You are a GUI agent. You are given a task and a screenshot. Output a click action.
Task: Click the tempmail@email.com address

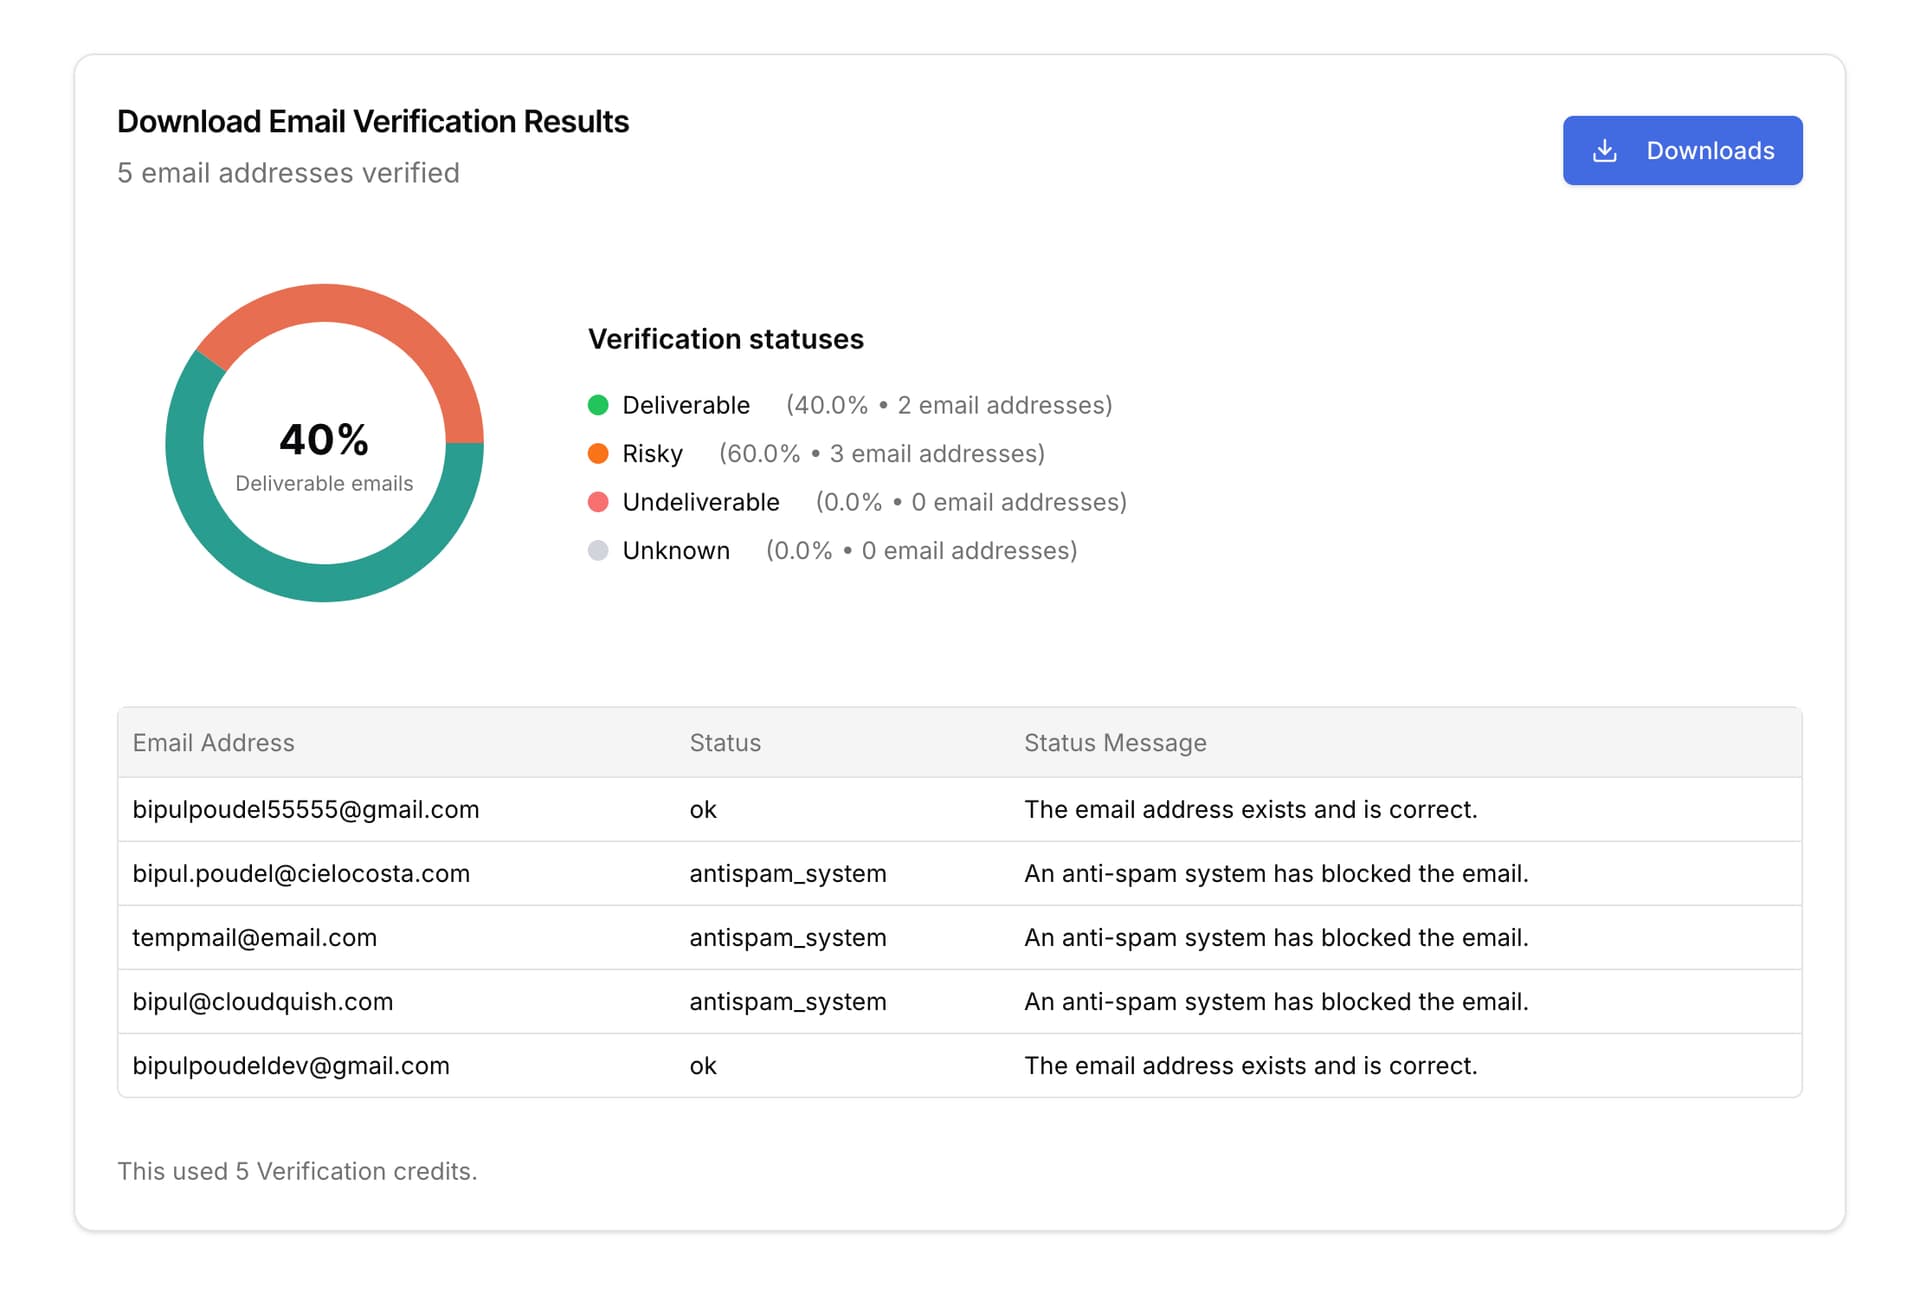click(x=254, y=938)
